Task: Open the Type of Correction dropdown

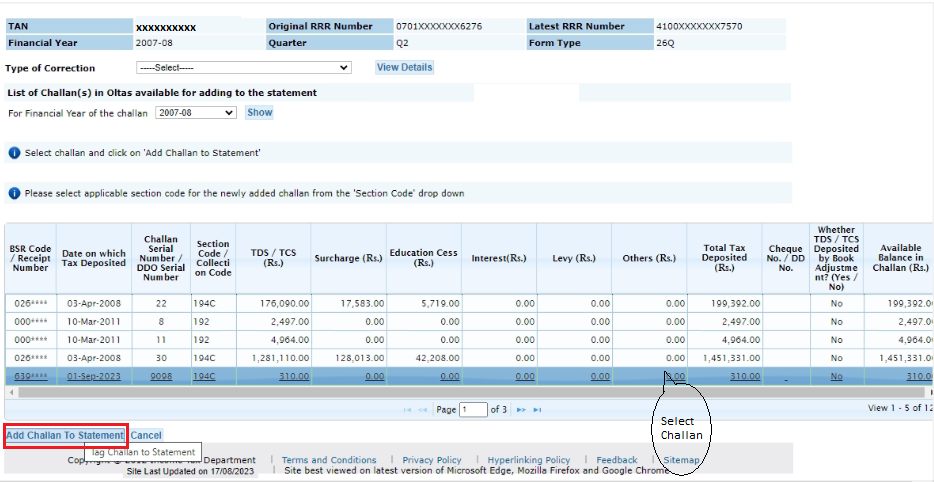Action: 243,68
